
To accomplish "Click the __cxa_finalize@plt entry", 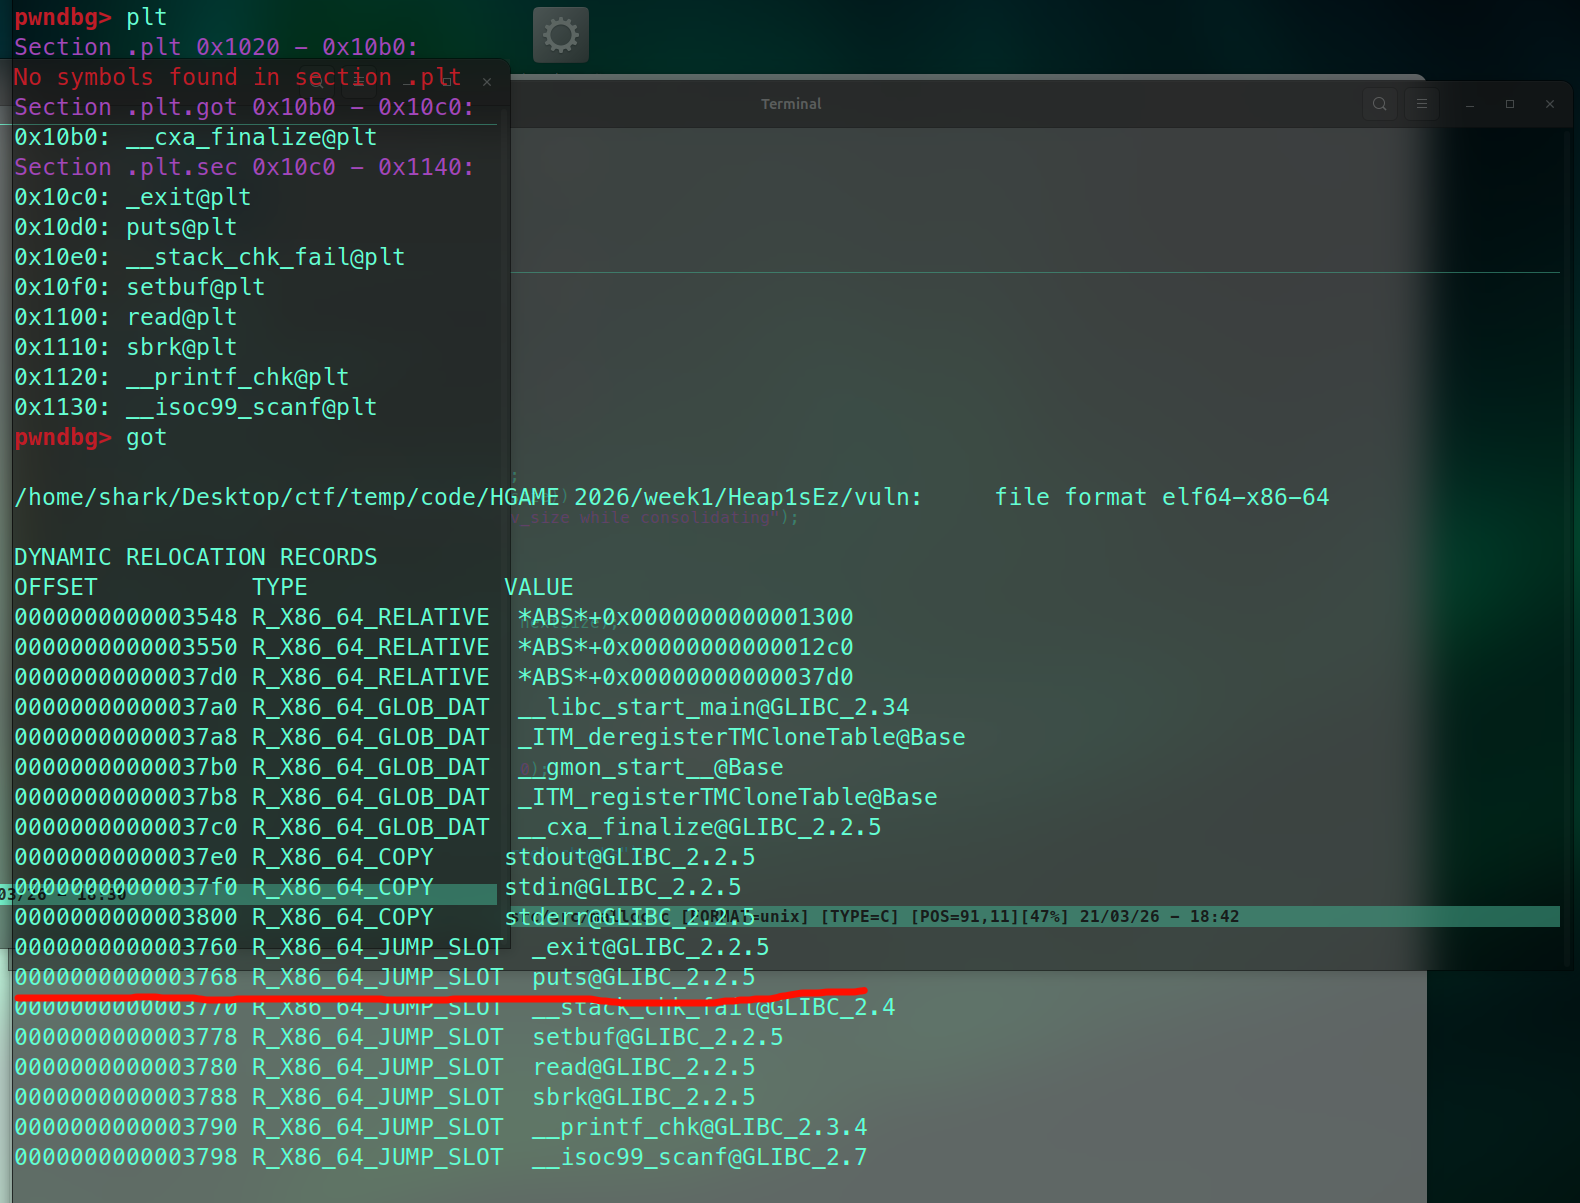I will (195, 137).
